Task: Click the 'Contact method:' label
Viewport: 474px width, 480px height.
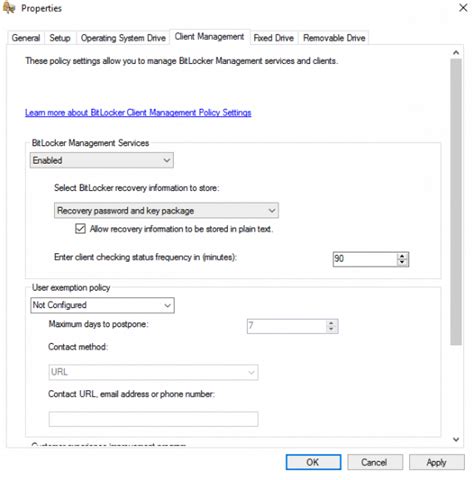Action: (x=78, y=347)
